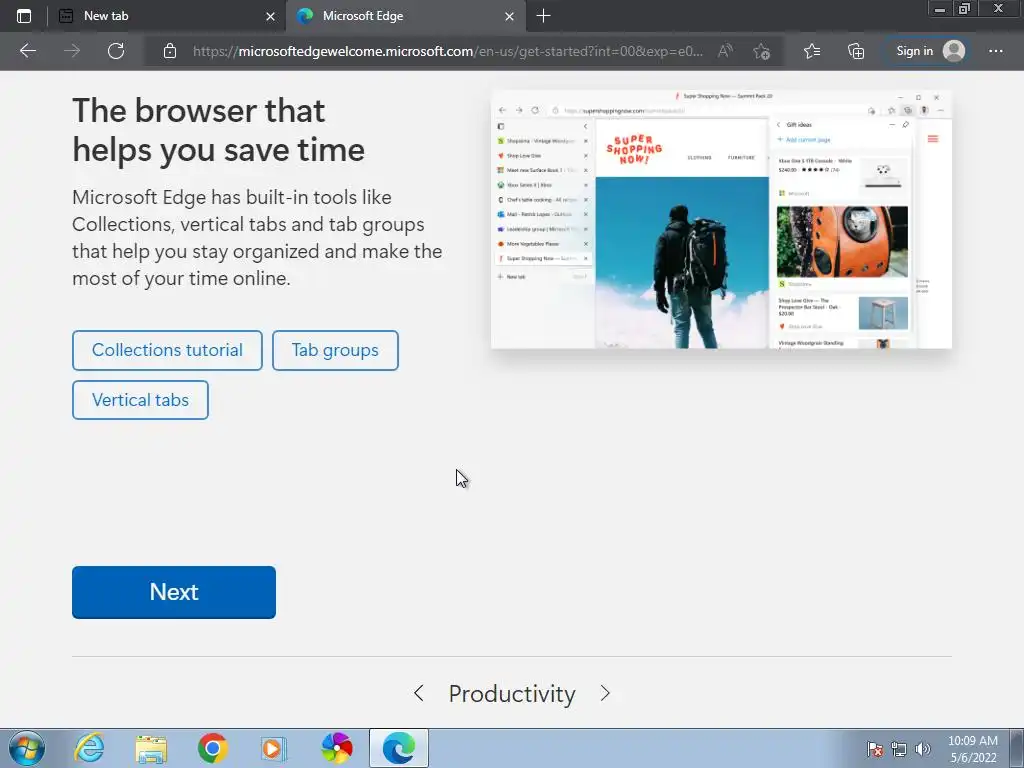Show desktop via taskbar edge button
This screenshot has height=768, width=1024.
(1017, 748)
